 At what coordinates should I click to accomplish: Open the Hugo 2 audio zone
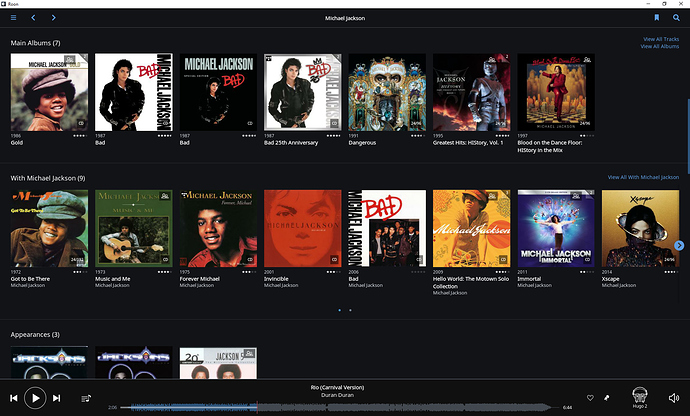[x=640, y=398]
